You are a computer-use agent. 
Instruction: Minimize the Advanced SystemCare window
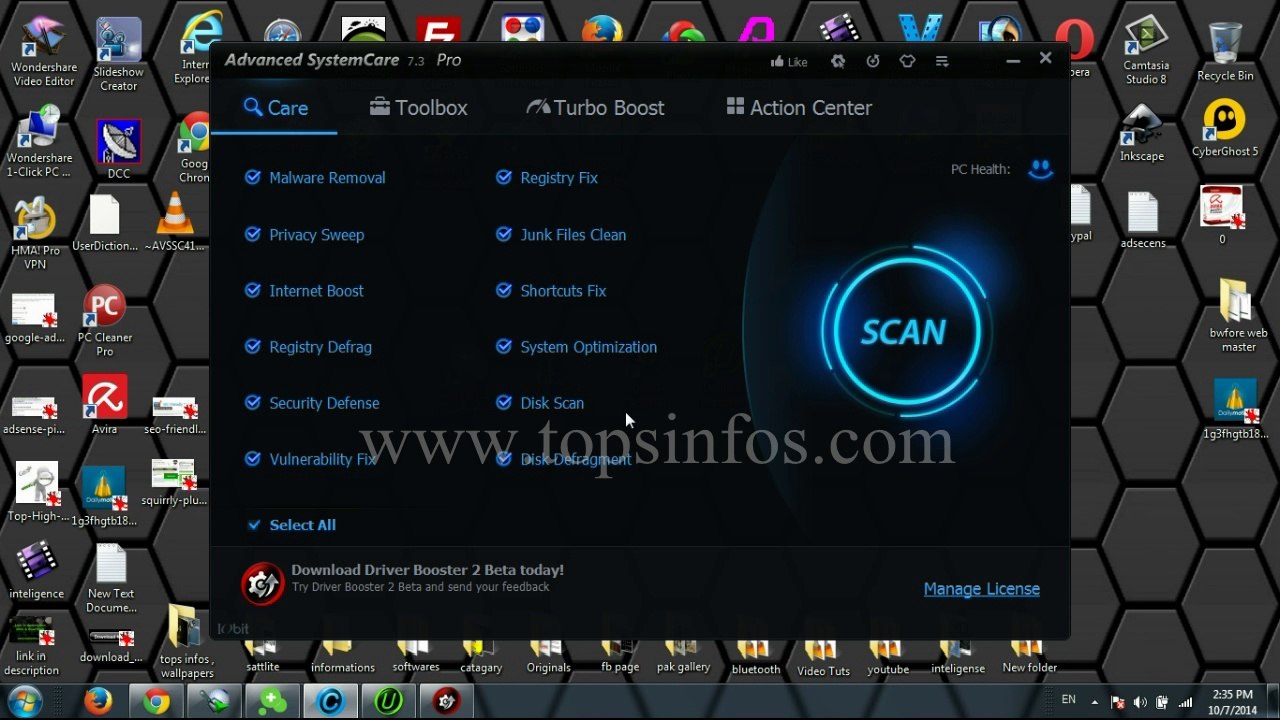point(1013,61)
